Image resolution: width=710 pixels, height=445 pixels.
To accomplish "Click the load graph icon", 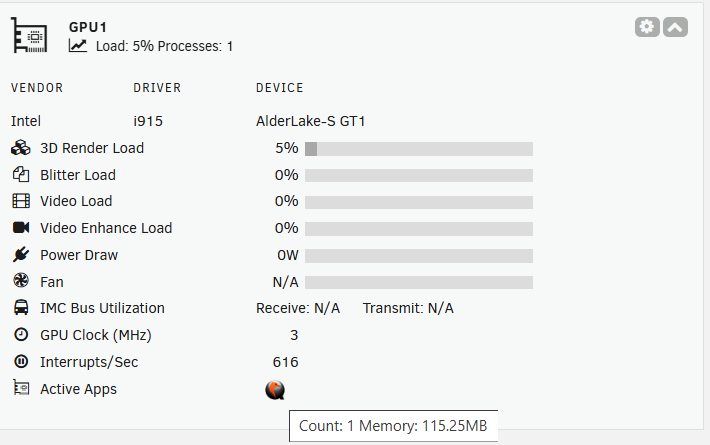I will point(78,46).
